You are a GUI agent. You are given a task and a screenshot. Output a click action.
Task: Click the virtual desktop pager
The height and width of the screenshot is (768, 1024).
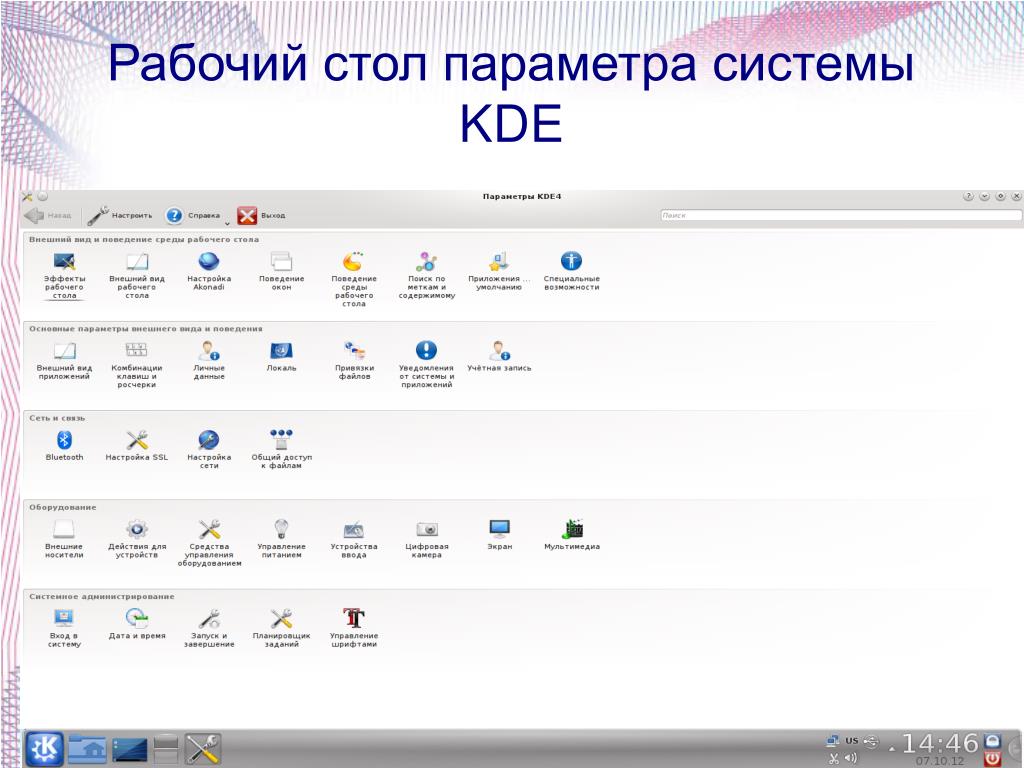(166, 749)
